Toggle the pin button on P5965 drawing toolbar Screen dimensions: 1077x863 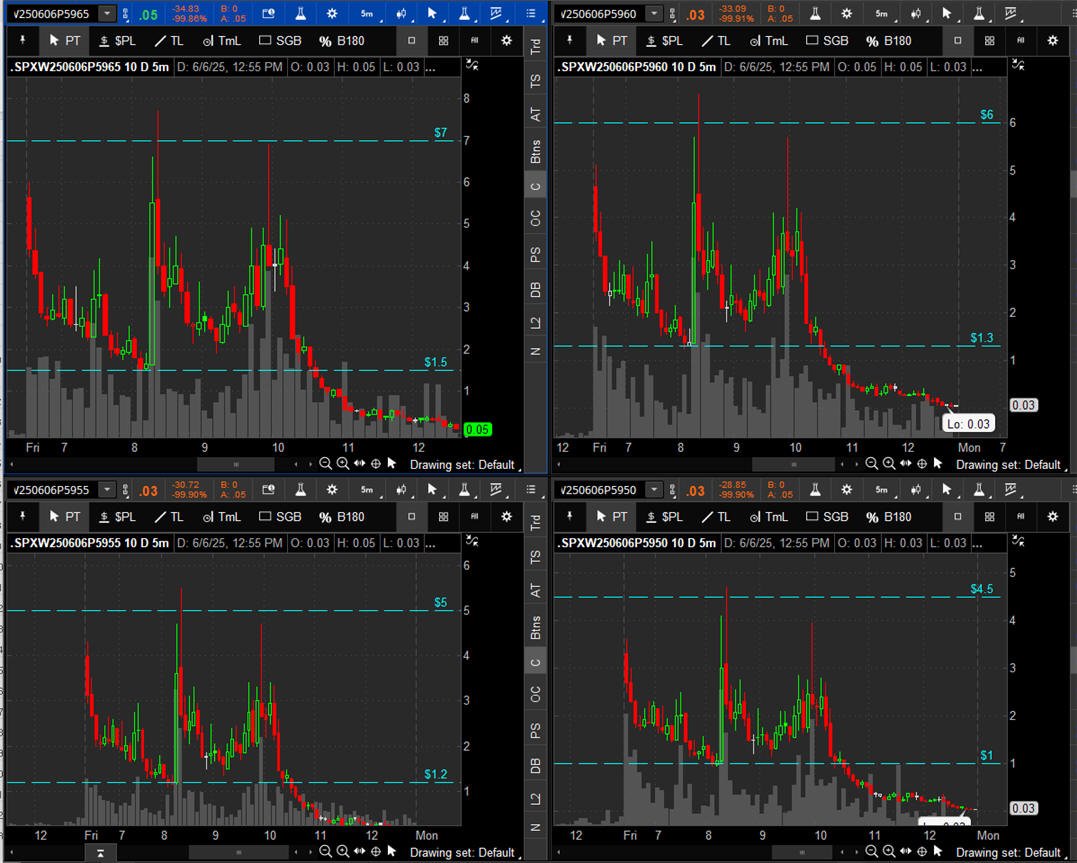23,41
